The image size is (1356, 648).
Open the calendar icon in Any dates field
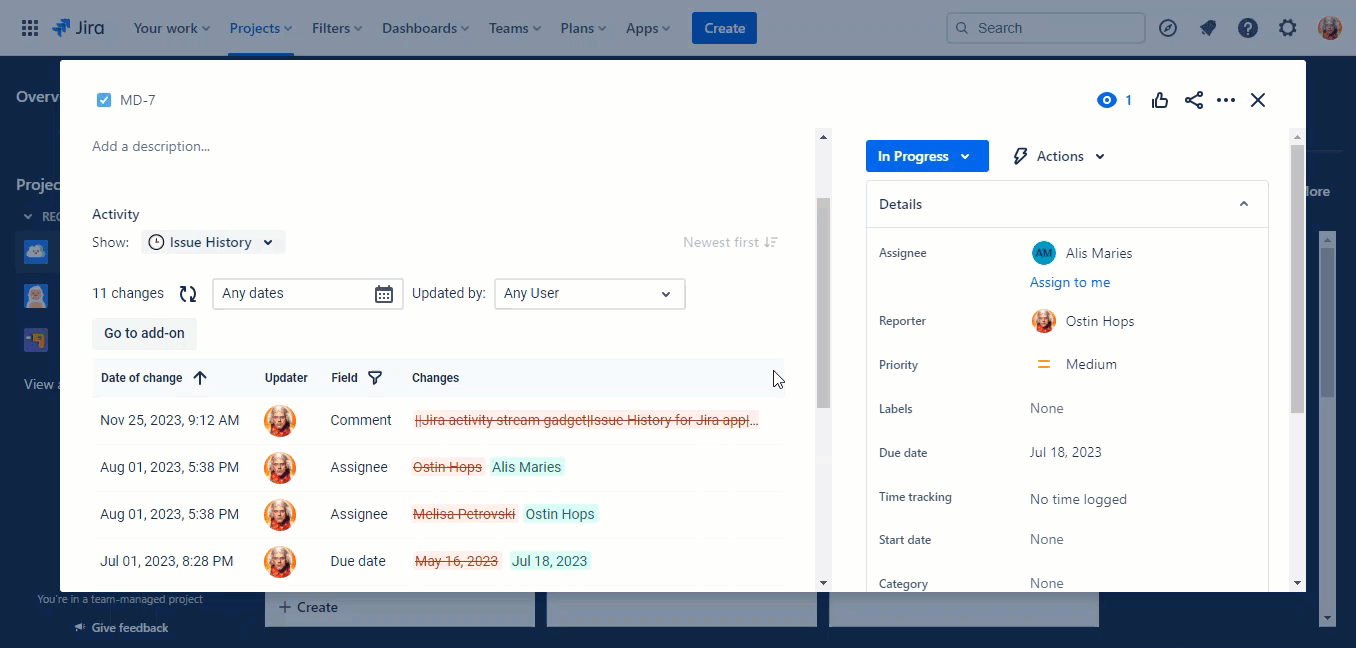(384, 294)
